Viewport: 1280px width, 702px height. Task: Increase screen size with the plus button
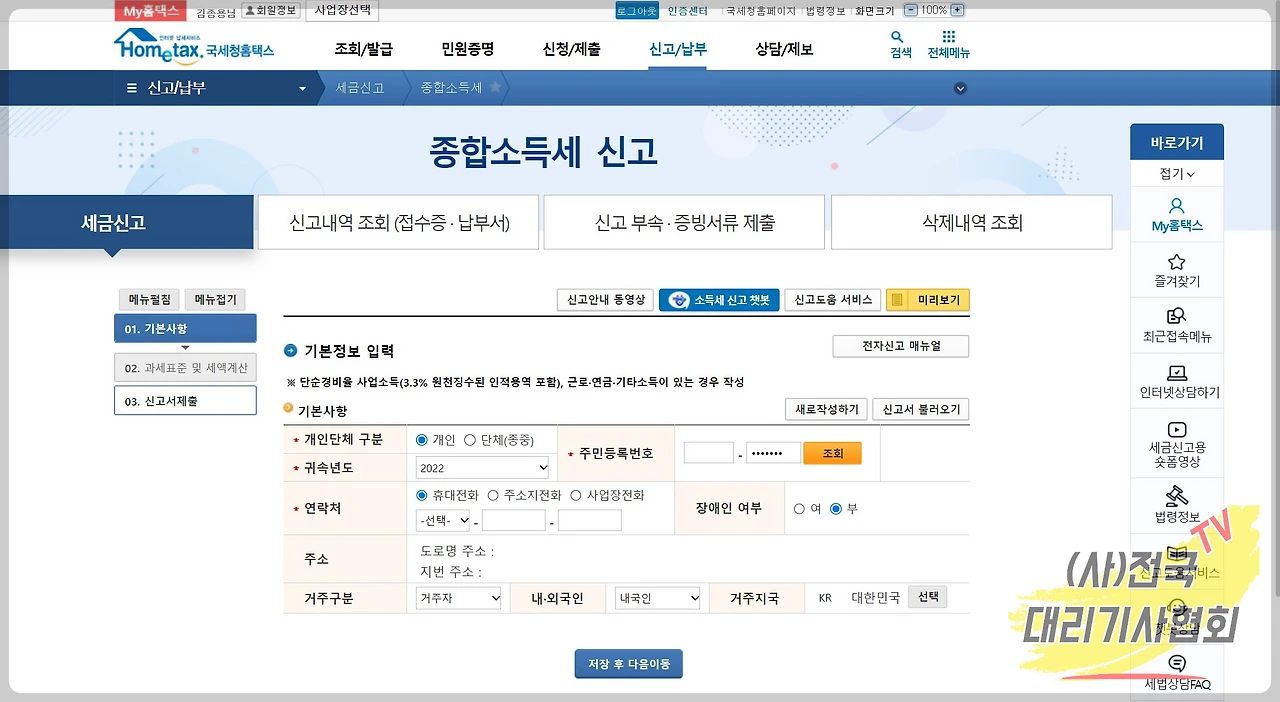pyautogui.click(x=958, y=10)
